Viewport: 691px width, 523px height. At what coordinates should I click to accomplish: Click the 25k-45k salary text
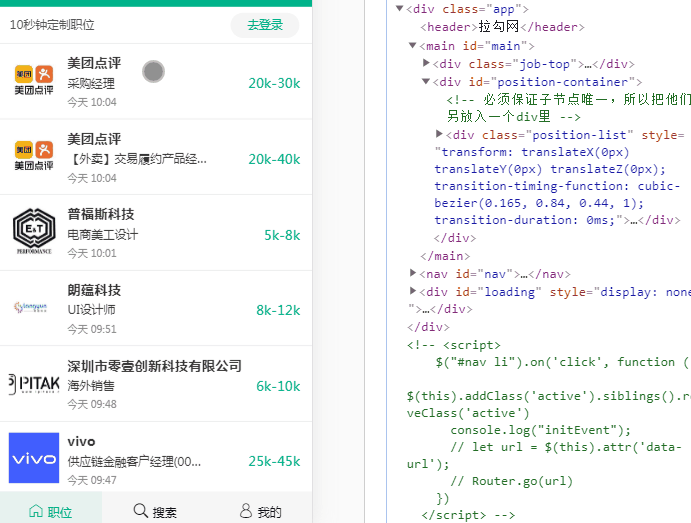pyautogui.click(x=274, y=461)
